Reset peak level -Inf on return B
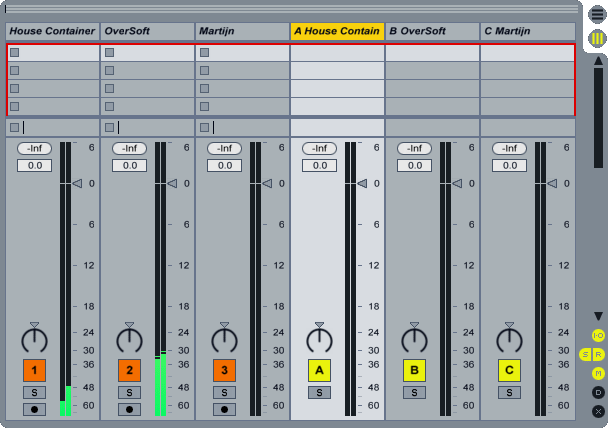The height and width of the screenshot is (428, 608). (414, 148)
